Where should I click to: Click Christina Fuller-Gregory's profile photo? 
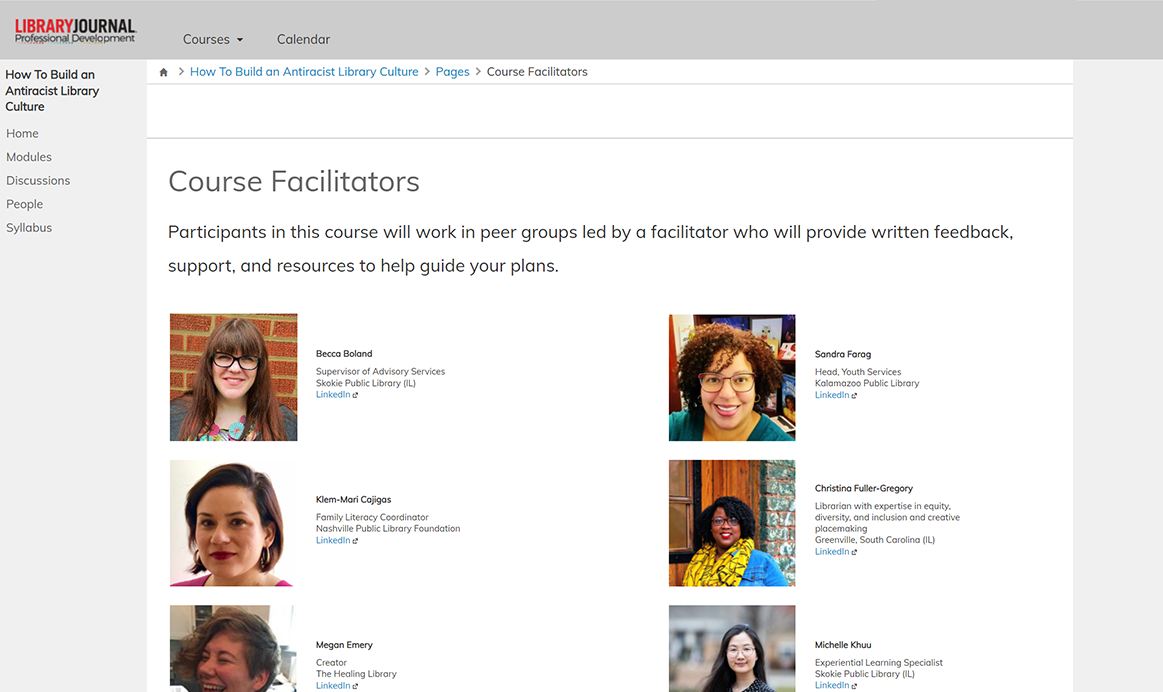pos(732,522)
